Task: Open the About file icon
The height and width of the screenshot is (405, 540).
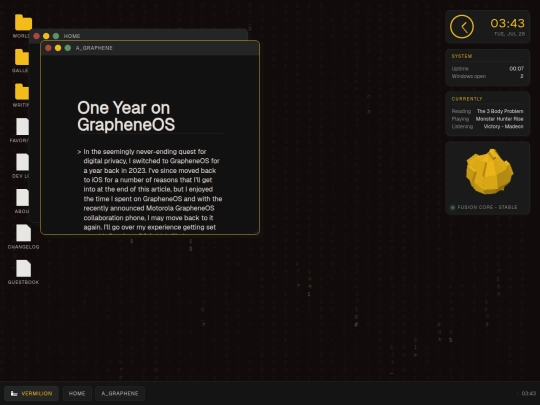Action: (x=22, y=198)
